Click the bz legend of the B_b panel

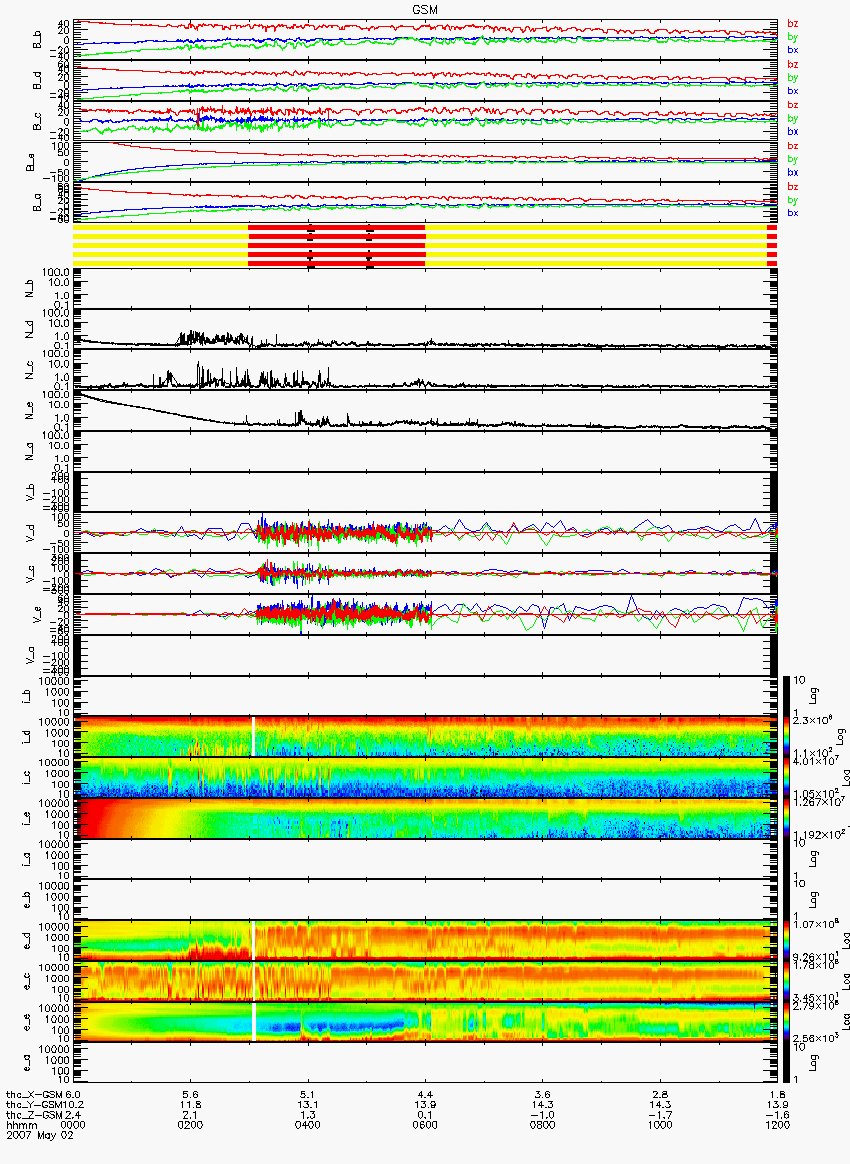click(x=793, y=24)
